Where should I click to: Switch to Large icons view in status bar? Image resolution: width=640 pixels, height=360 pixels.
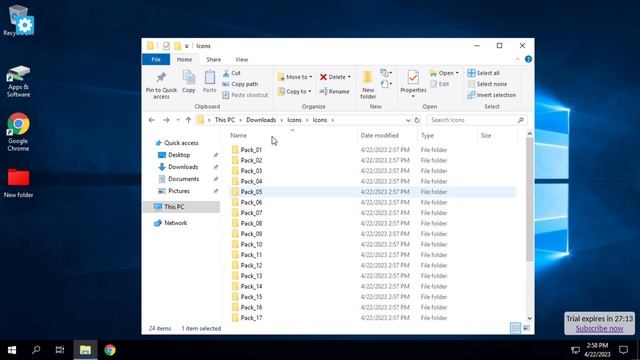(x=527, y=328)
